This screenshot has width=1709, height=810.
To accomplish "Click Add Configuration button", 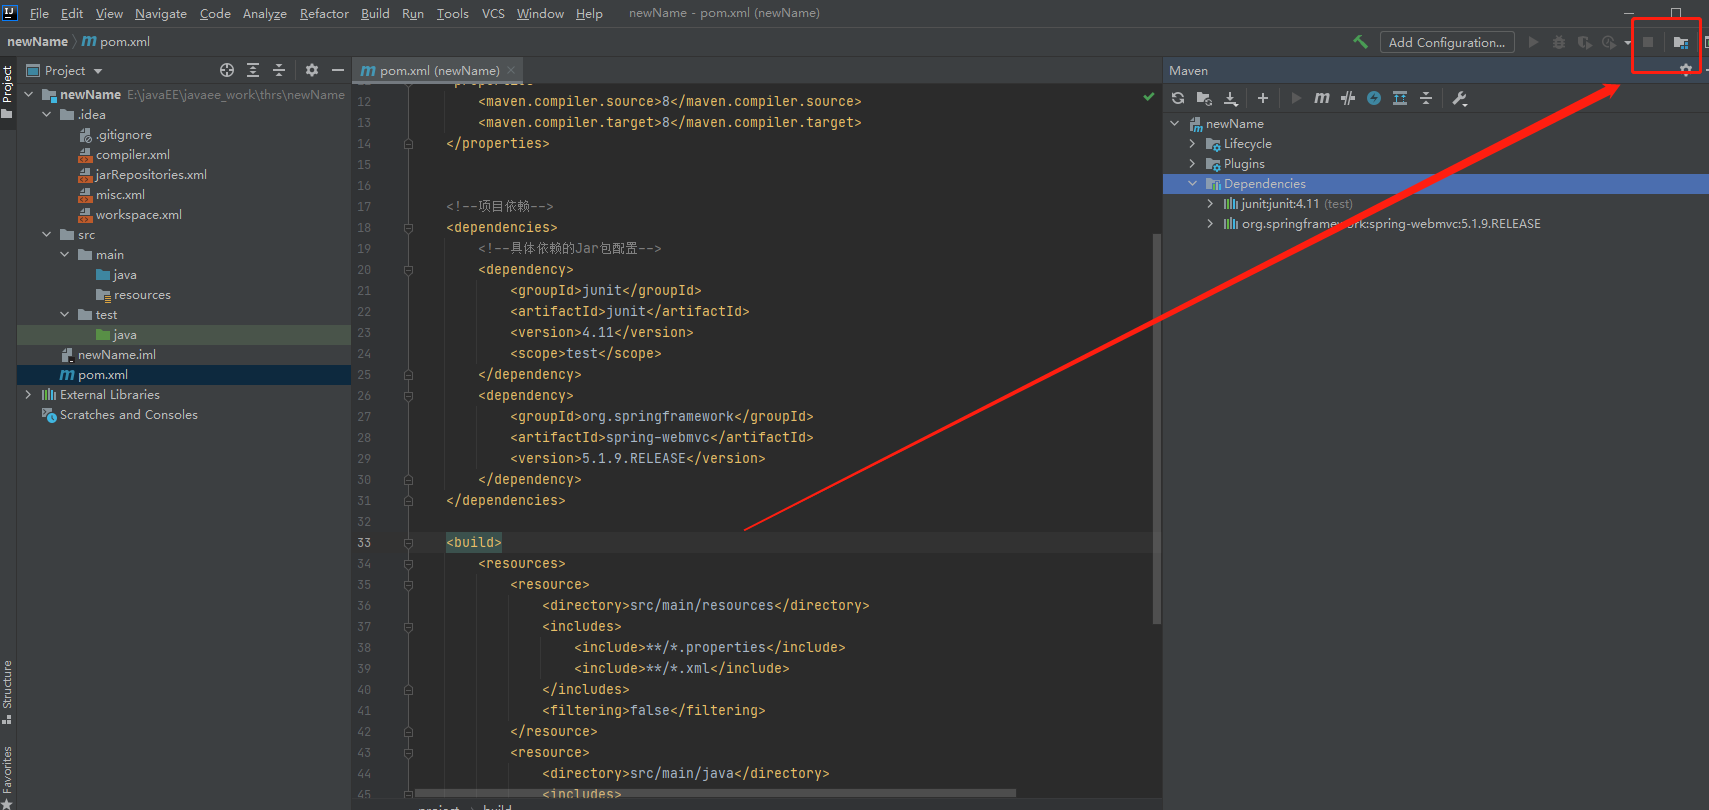I will tap(1447, 42).
